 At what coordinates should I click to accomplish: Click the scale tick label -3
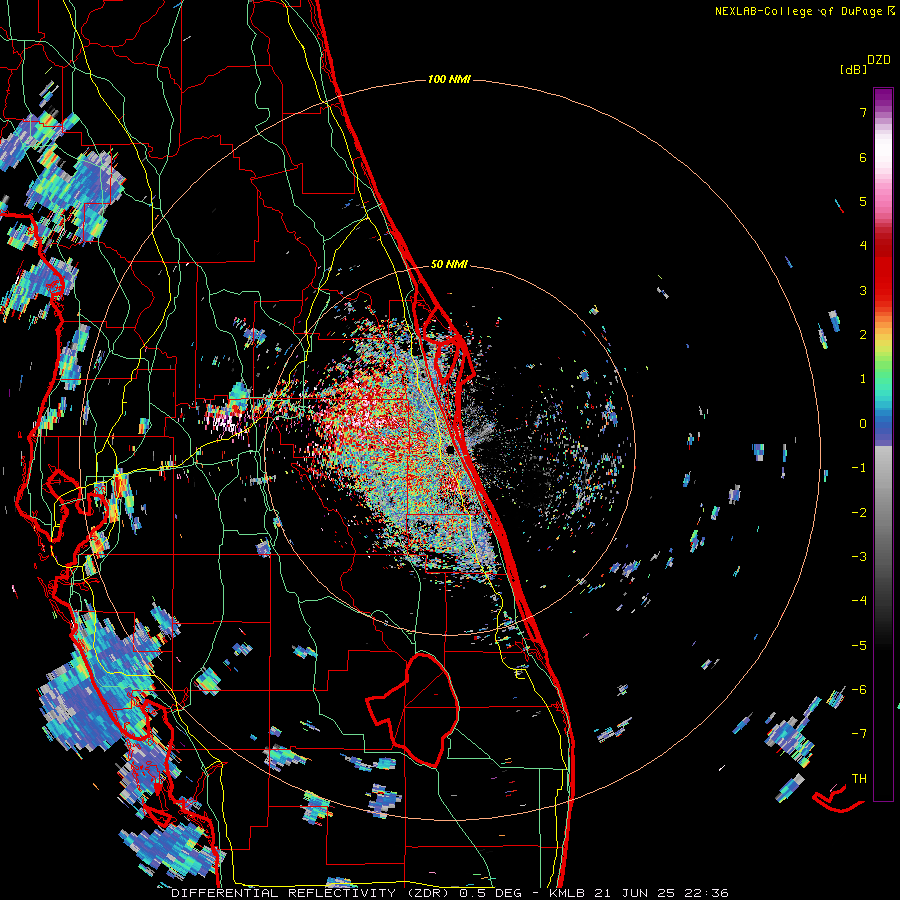(x=859, y=556)
